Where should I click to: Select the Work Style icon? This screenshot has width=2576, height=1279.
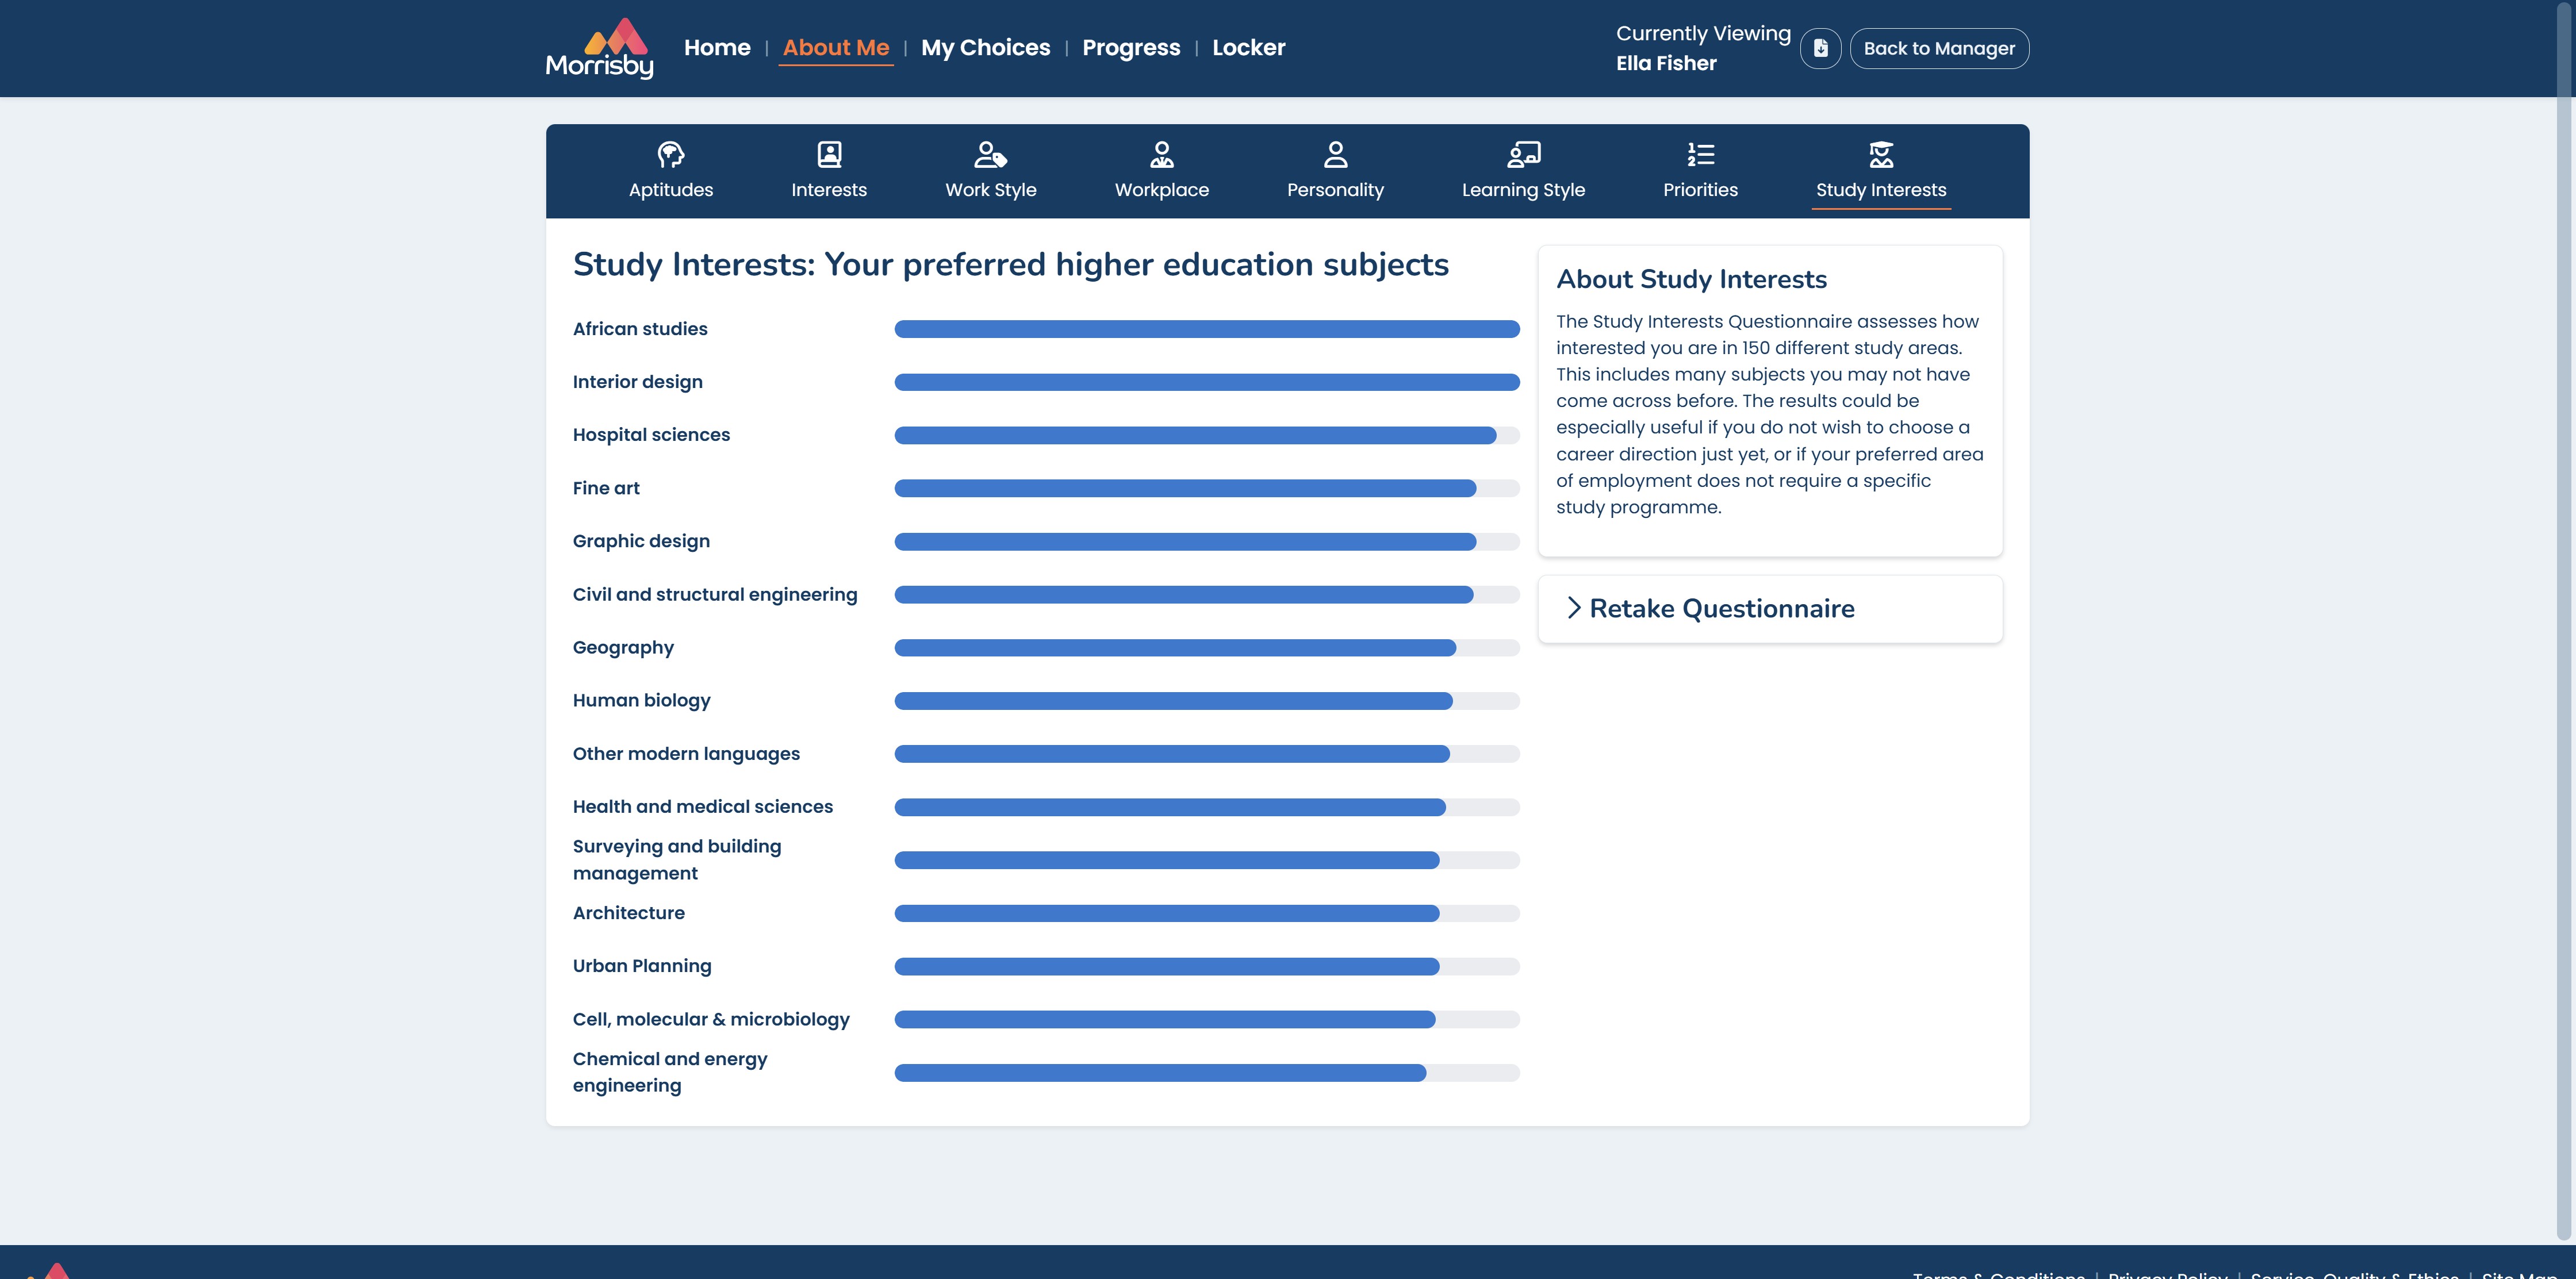[x=990, y=154]
